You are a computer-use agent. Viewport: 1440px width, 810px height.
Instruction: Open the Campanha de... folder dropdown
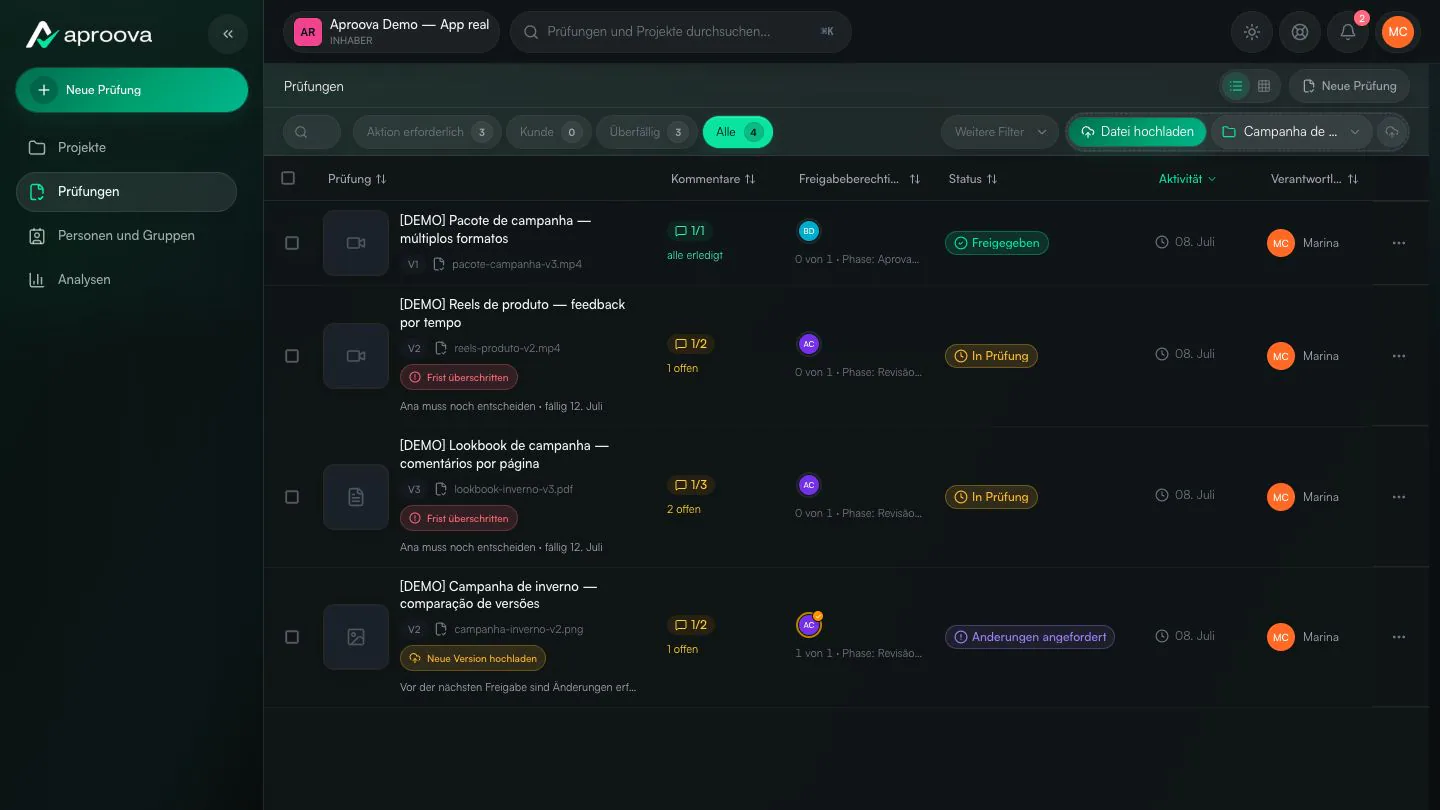click(x=1291, y=132)
